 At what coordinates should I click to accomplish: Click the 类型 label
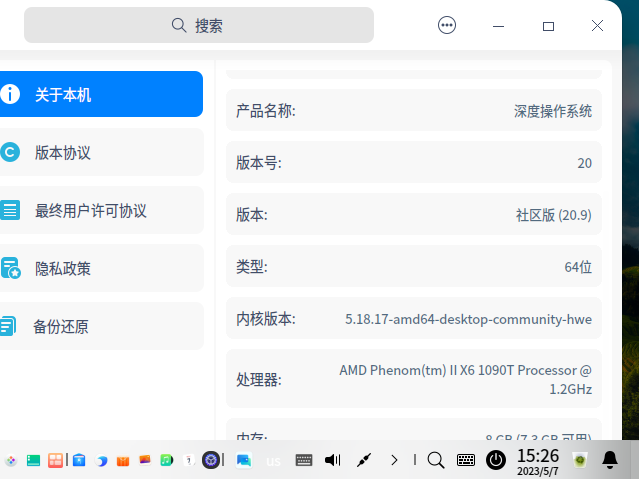point(252,267)
